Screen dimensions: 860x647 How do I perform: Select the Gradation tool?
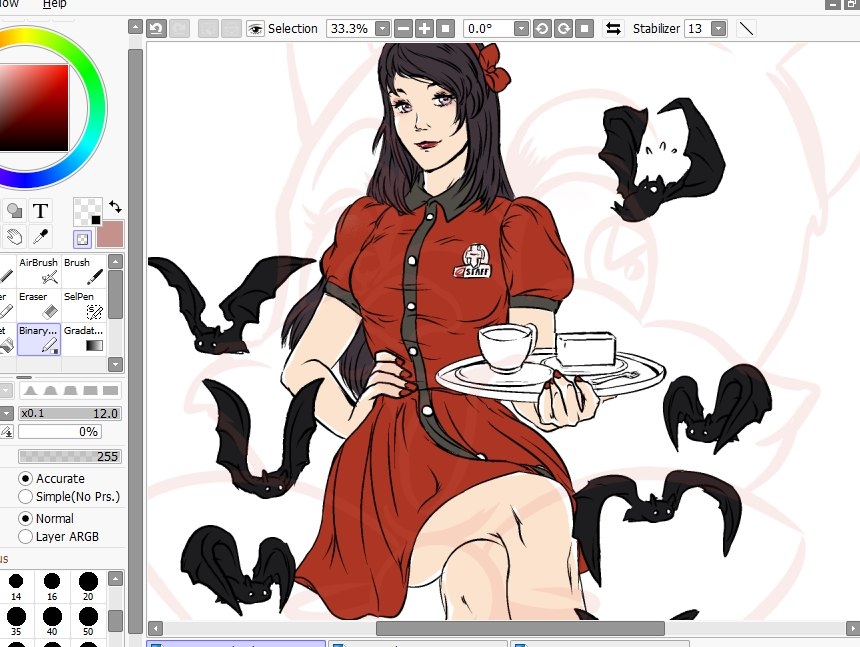point(83,338)
